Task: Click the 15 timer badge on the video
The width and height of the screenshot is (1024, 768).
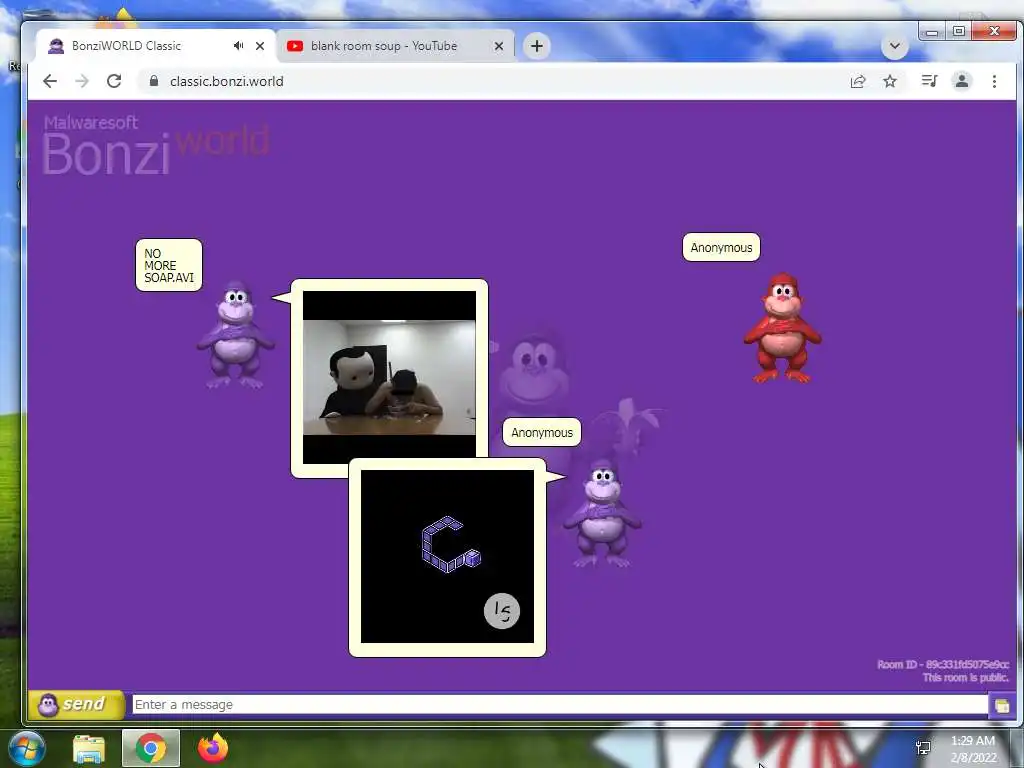Action: (x=502, y=611)
